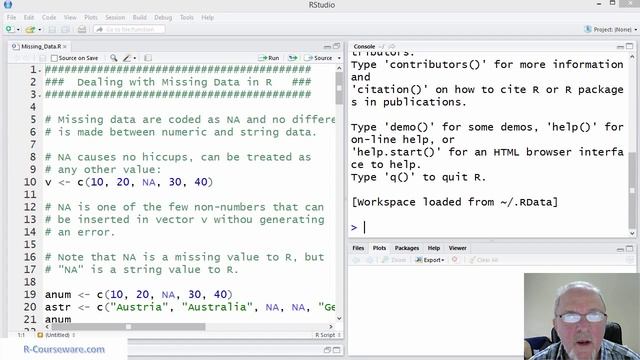Click the remove current plot red icon
The height and width of the screenshot is (360, 640).
coord(455,260)
